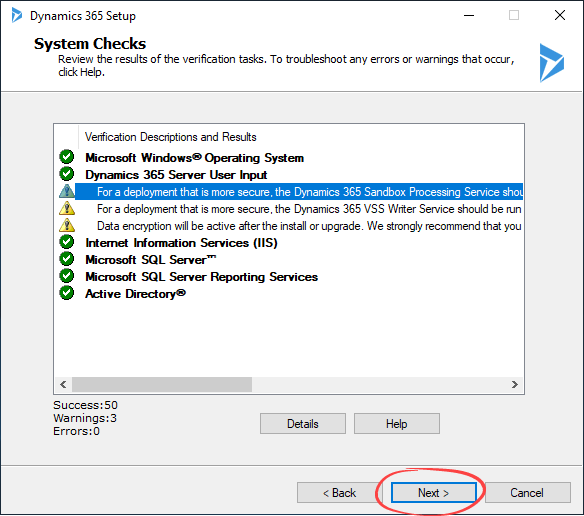Click the horizontal scrollbar right arrow
The height and width of the screenshot is (516, 584).
(x=515, y=384)
